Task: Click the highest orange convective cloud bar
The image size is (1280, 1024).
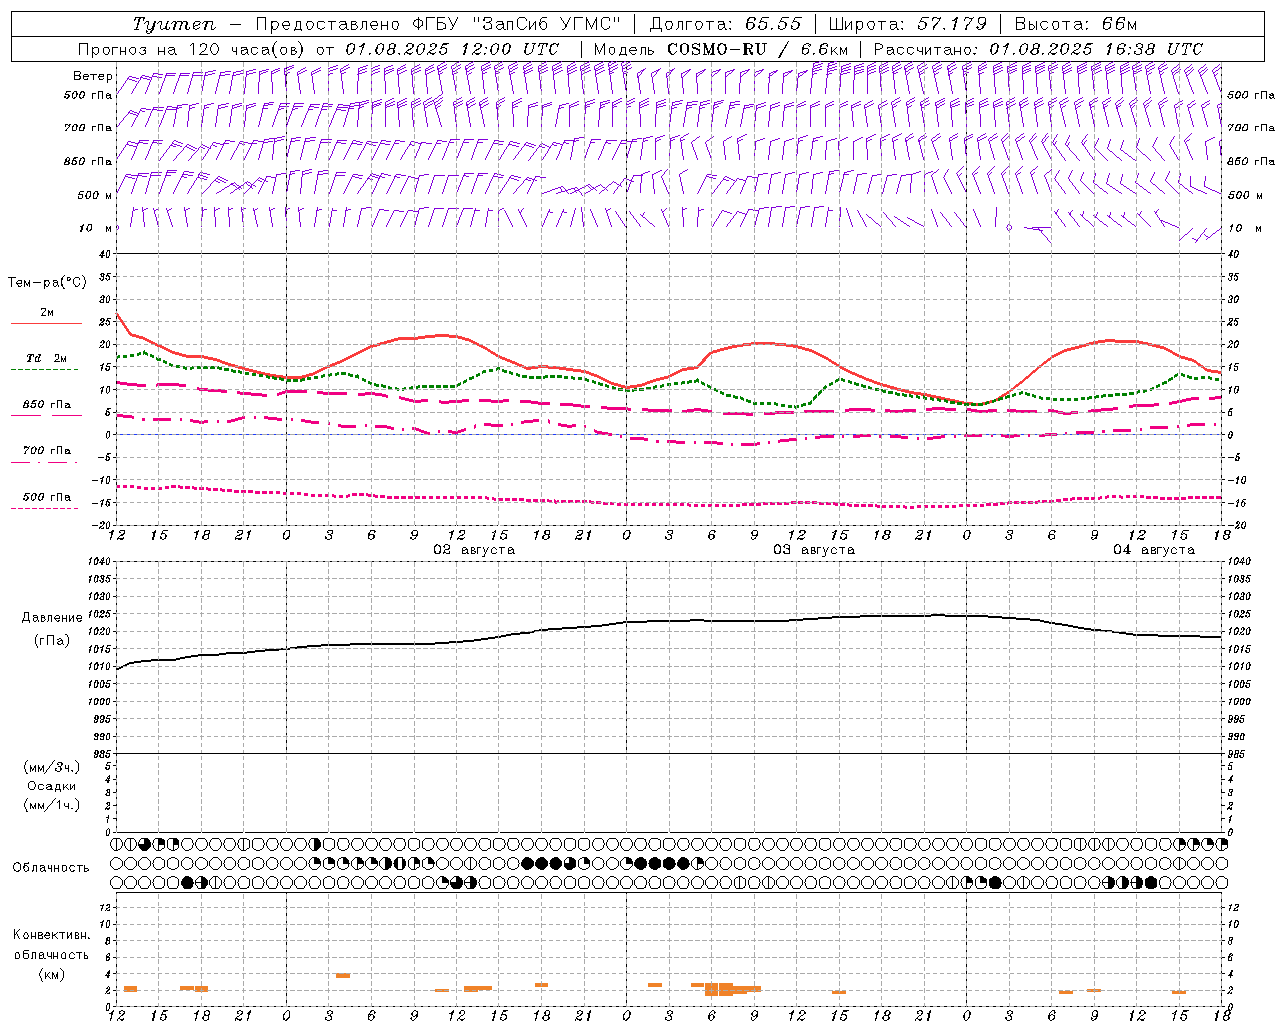Action: tap(342, 975)
